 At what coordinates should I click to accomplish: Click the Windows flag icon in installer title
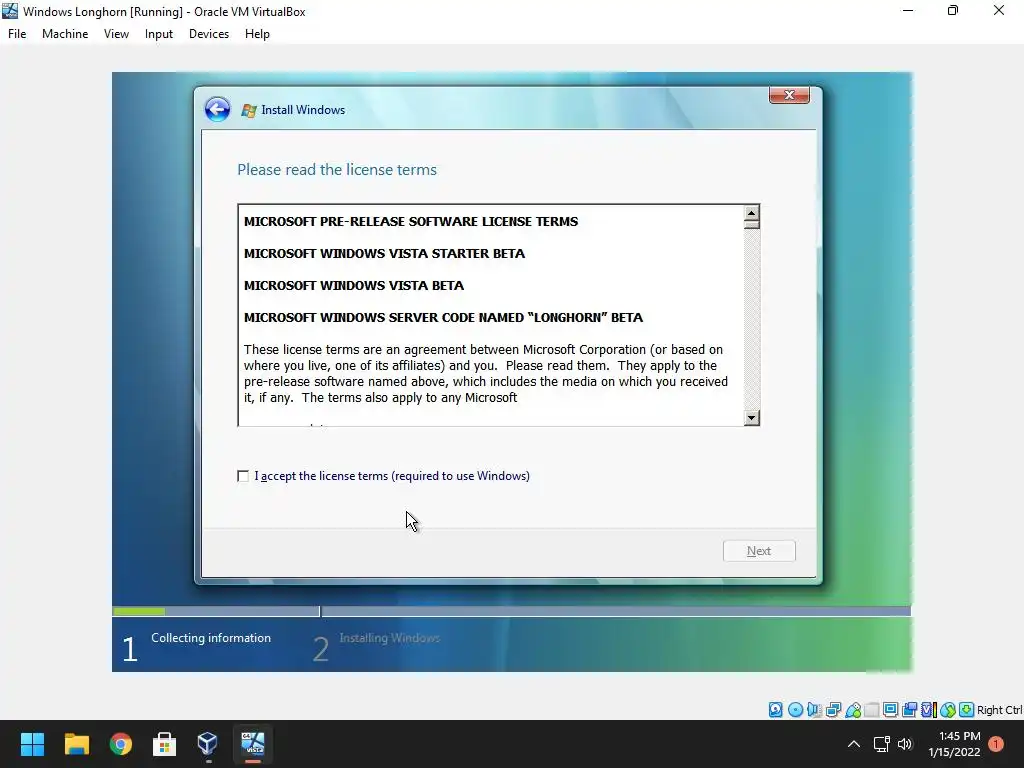click(249, 110)
